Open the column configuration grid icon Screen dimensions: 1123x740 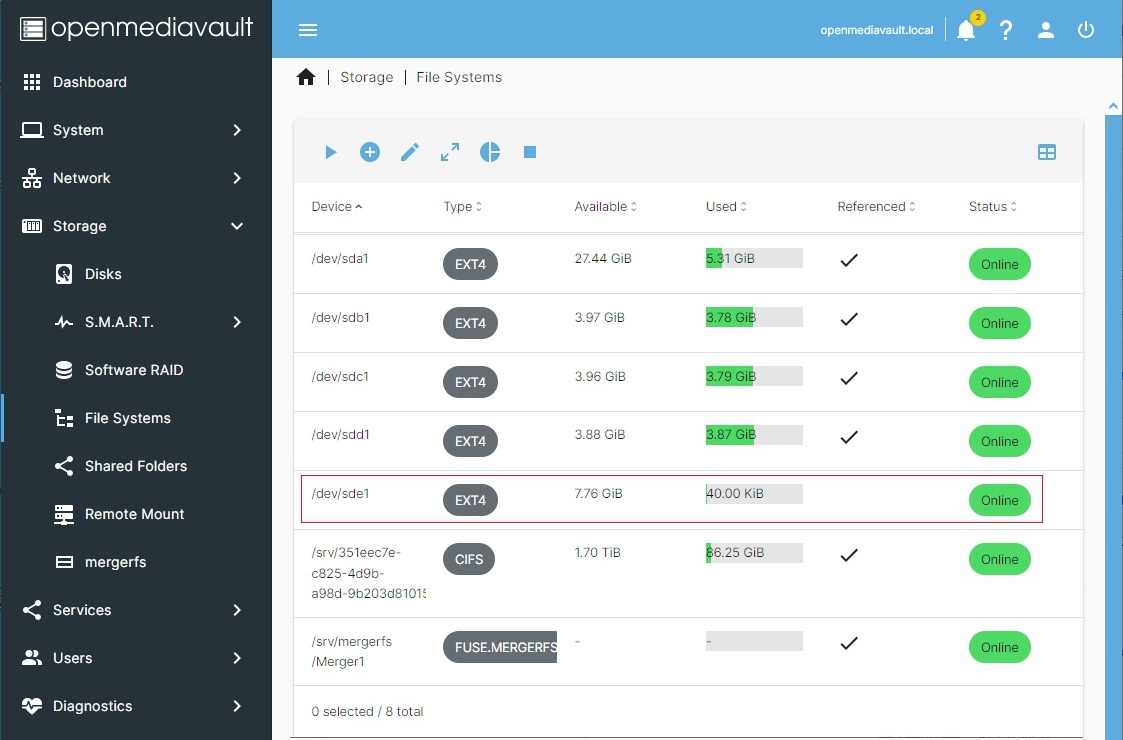pos(1047,152)
